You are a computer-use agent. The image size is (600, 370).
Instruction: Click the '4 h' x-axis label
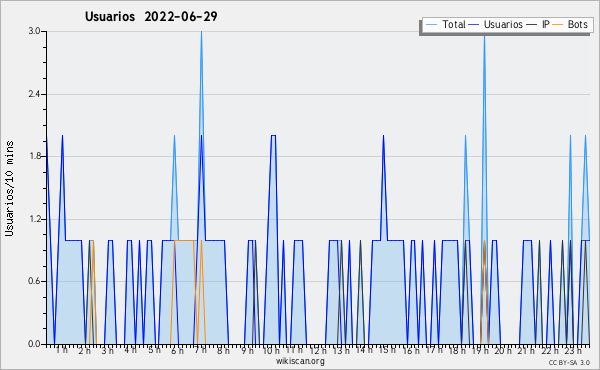(x=130, y=350)
